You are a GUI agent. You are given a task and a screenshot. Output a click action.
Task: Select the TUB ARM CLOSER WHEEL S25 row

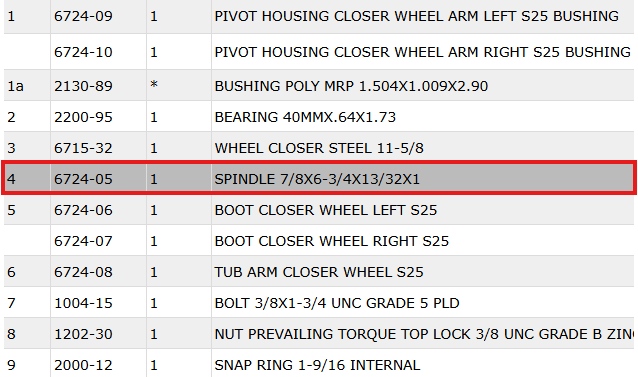click(x=319, y=272)
